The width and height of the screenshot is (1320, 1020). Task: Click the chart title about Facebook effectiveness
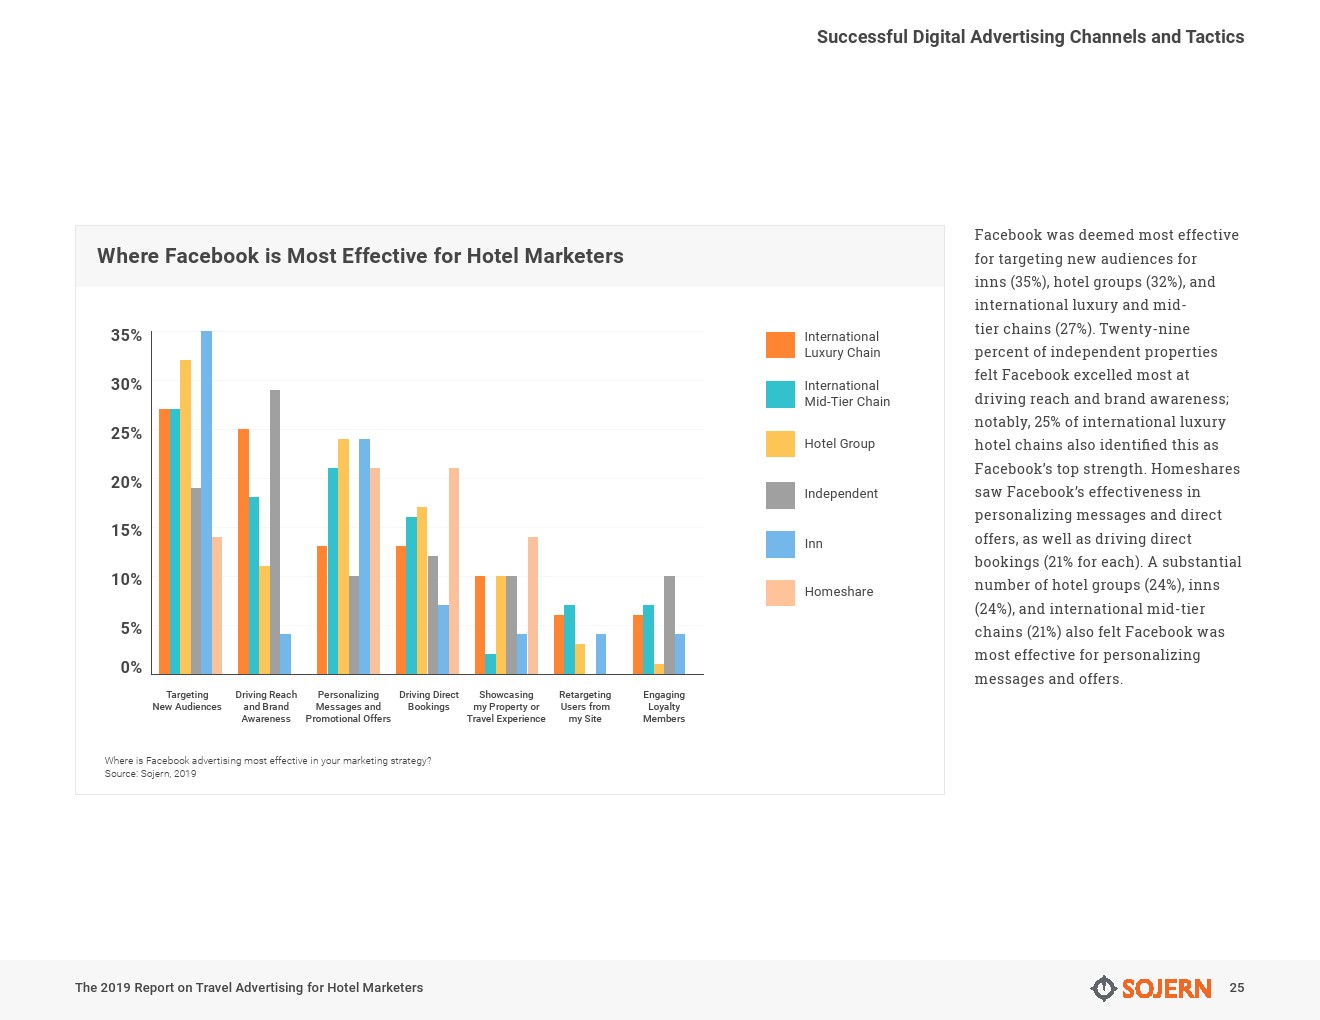coord(360,256)
